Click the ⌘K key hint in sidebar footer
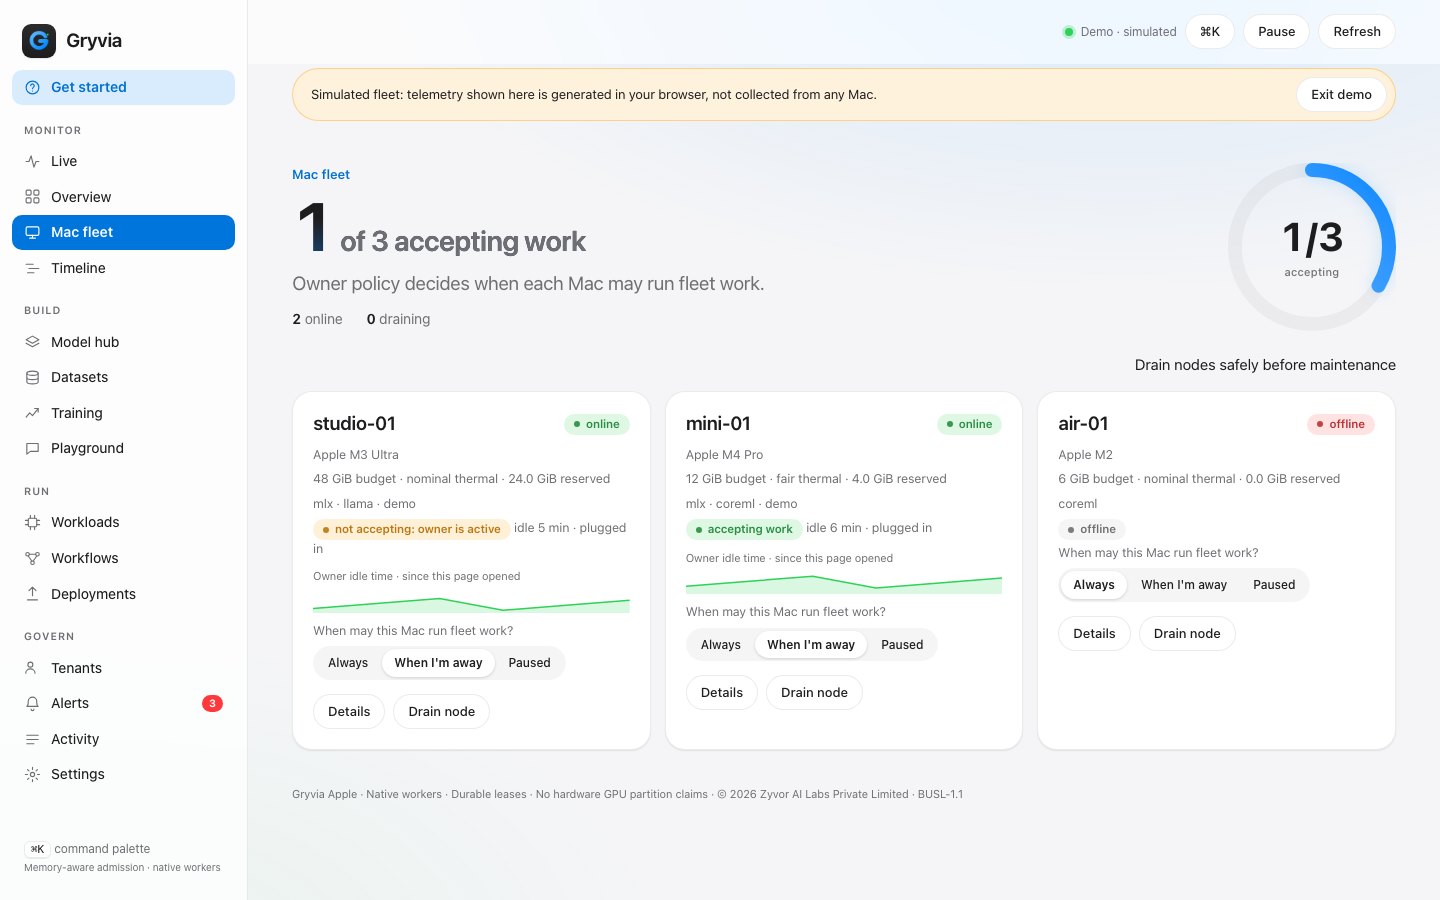Viewport: 1440px width, 900px height. (x=37, y=849)
